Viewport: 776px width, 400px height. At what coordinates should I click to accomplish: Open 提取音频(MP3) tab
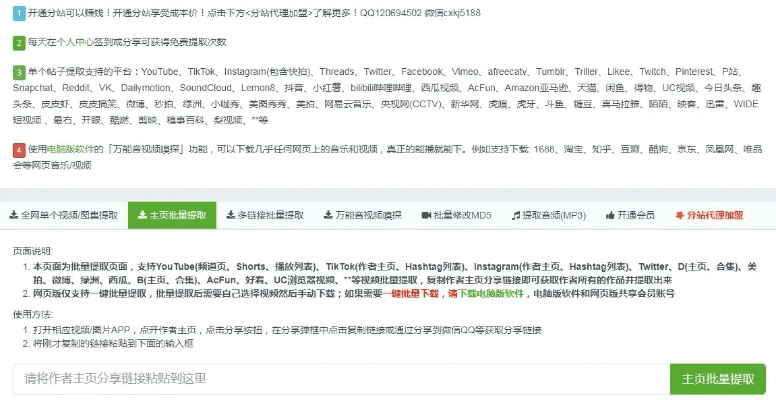[x=549, y=215]
